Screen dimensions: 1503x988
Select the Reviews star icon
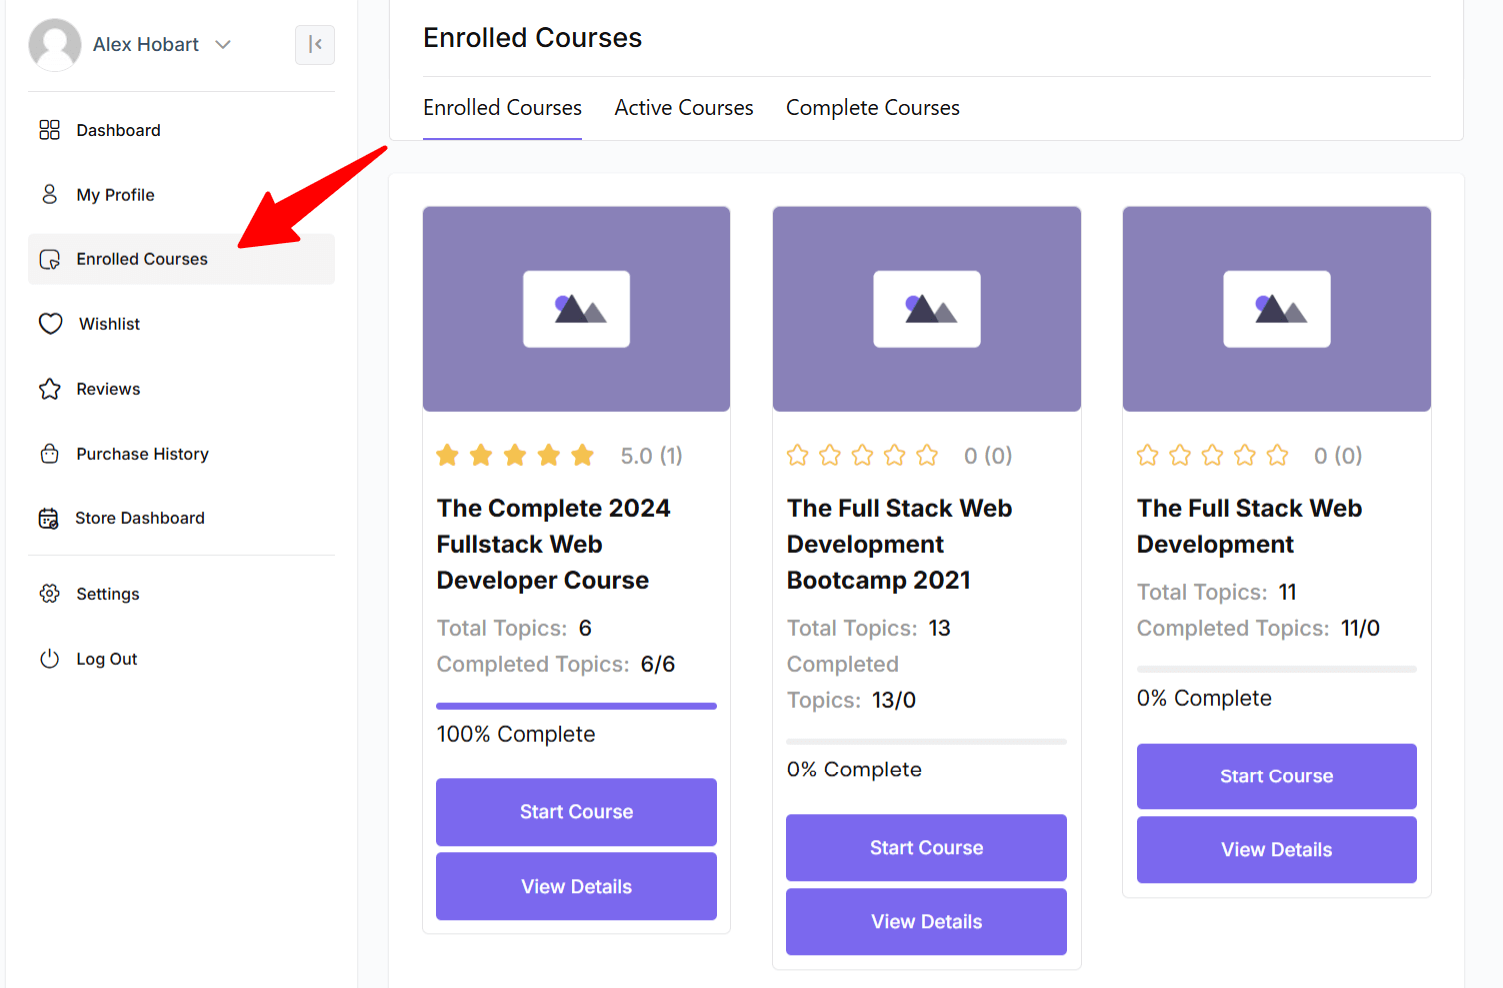[x=50, y=388]
